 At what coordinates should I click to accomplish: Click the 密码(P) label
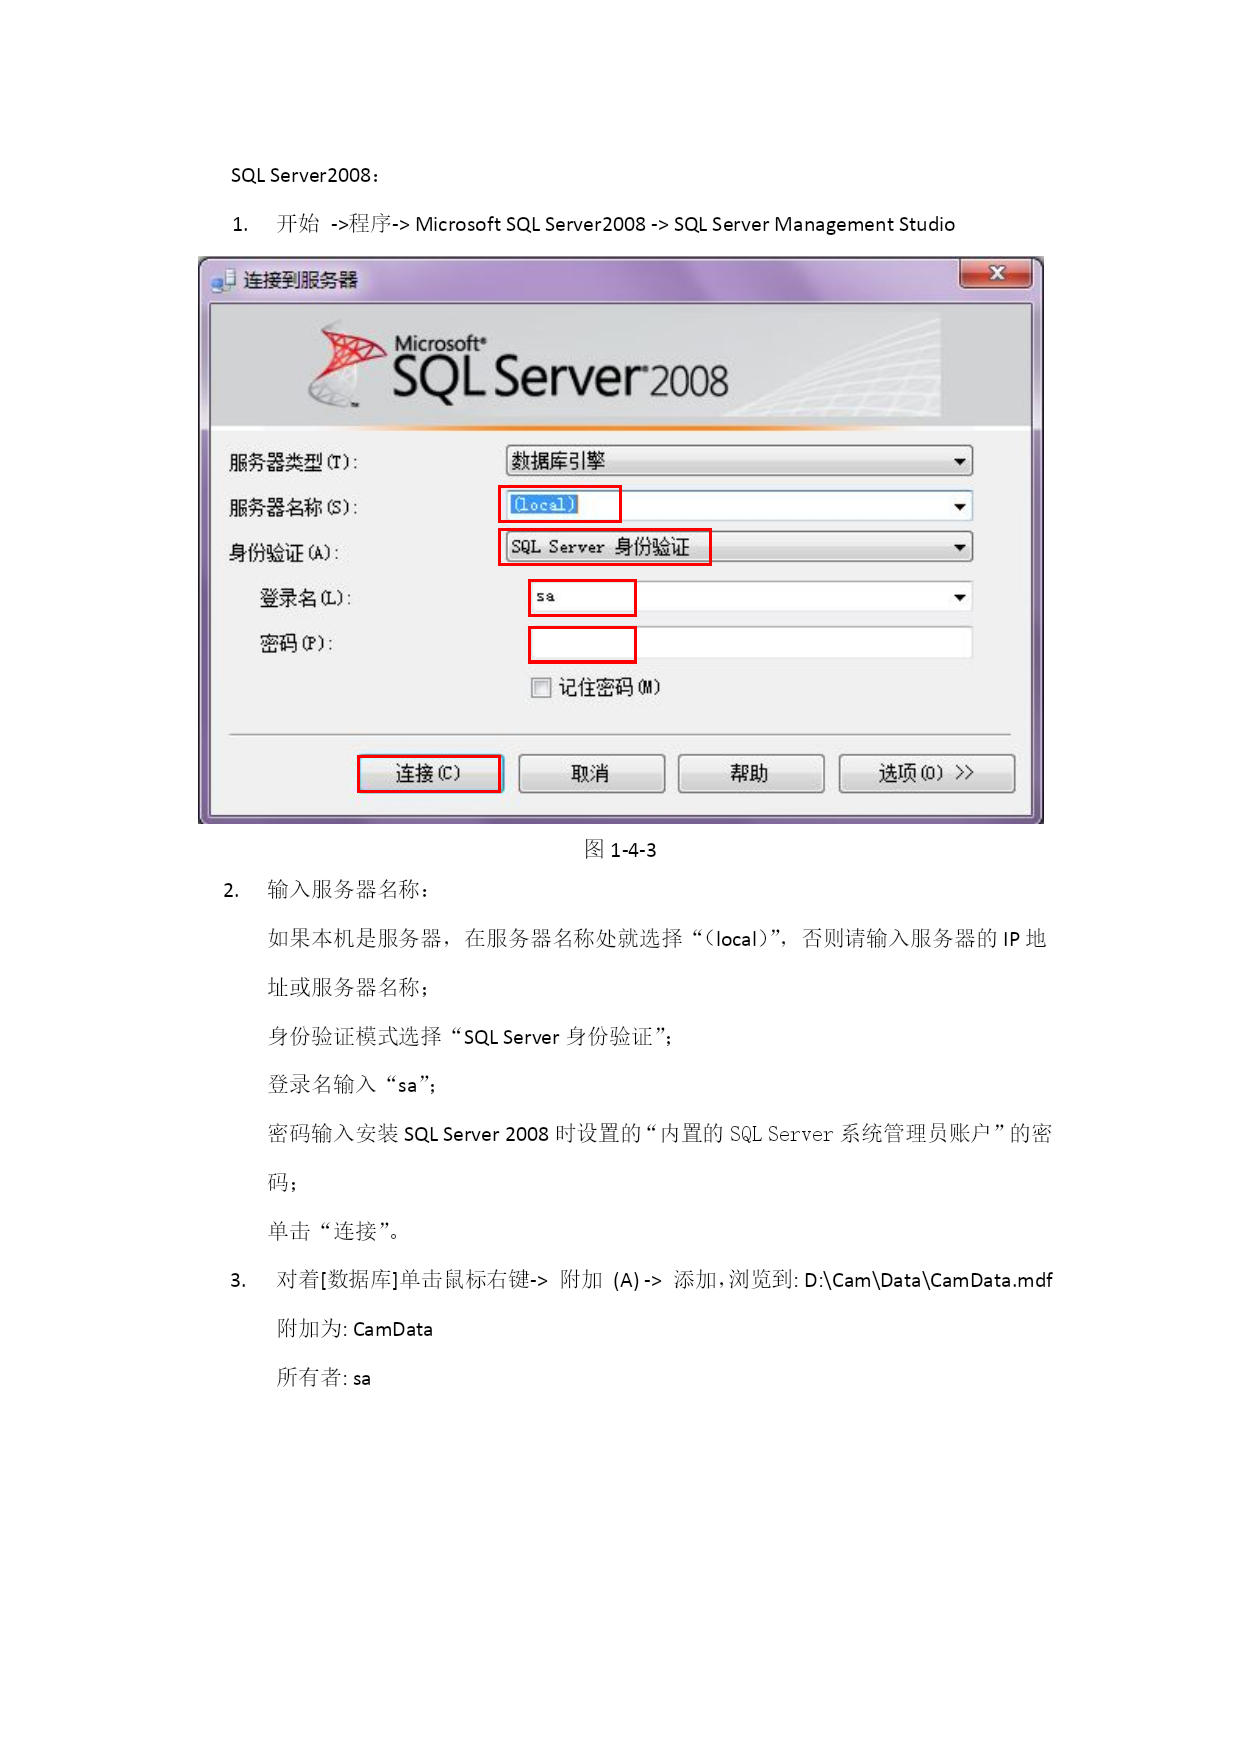pos(296,643)
